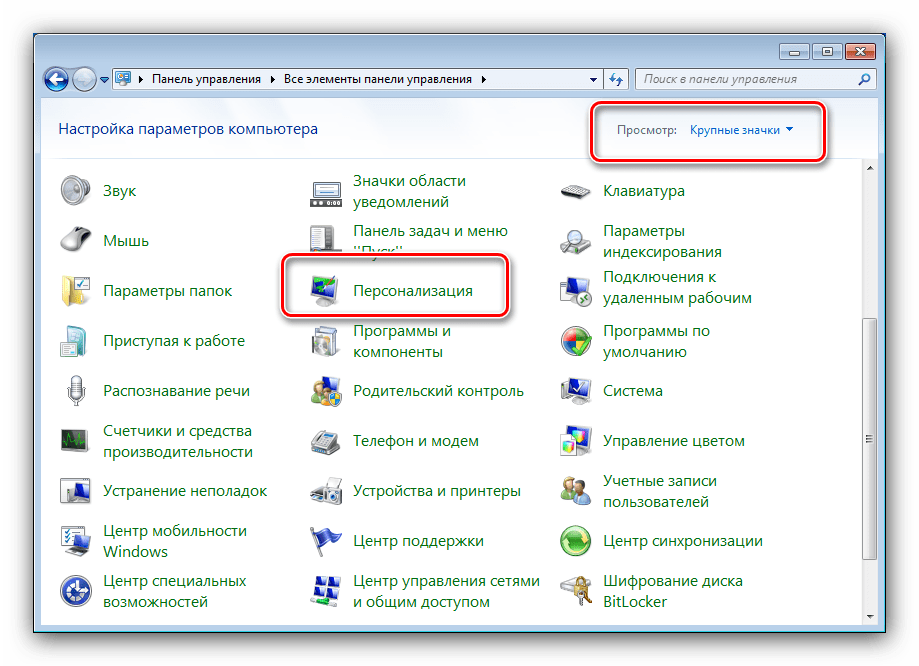Image resolution: width=919 pixels, height=666 pixels.
Task: Expand the arrow after Панель управления breadcrumb
Action: point(272,79)
